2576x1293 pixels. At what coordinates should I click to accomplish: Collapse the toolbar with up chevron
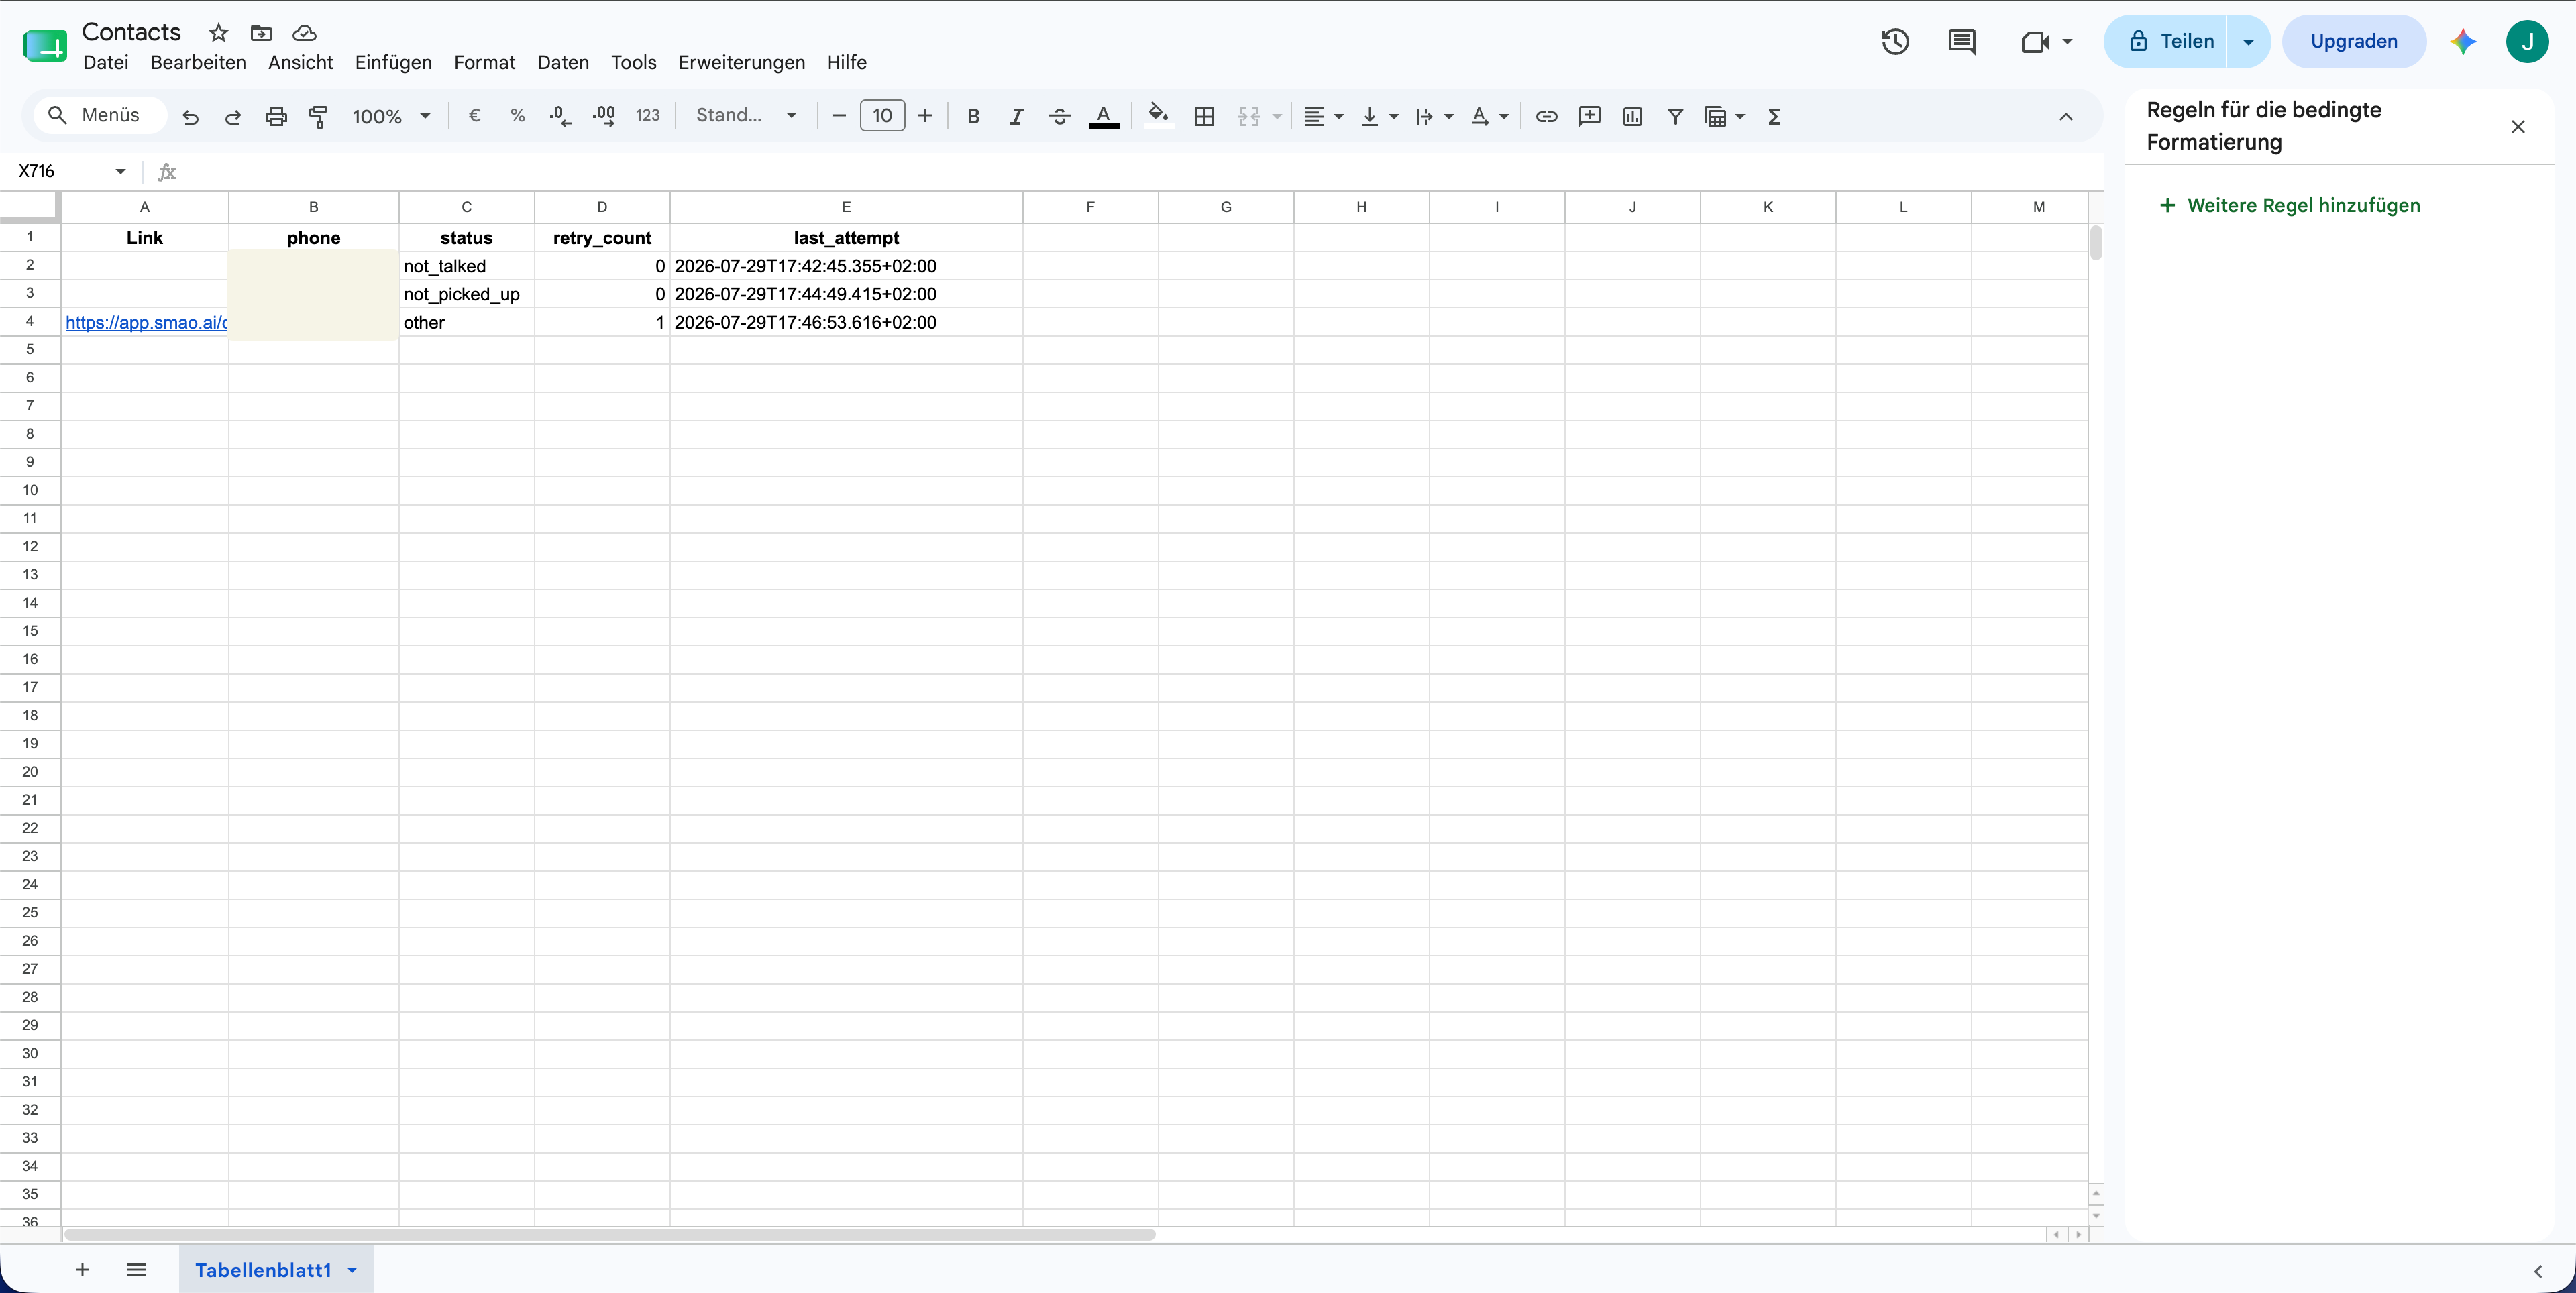(2066, 117)
